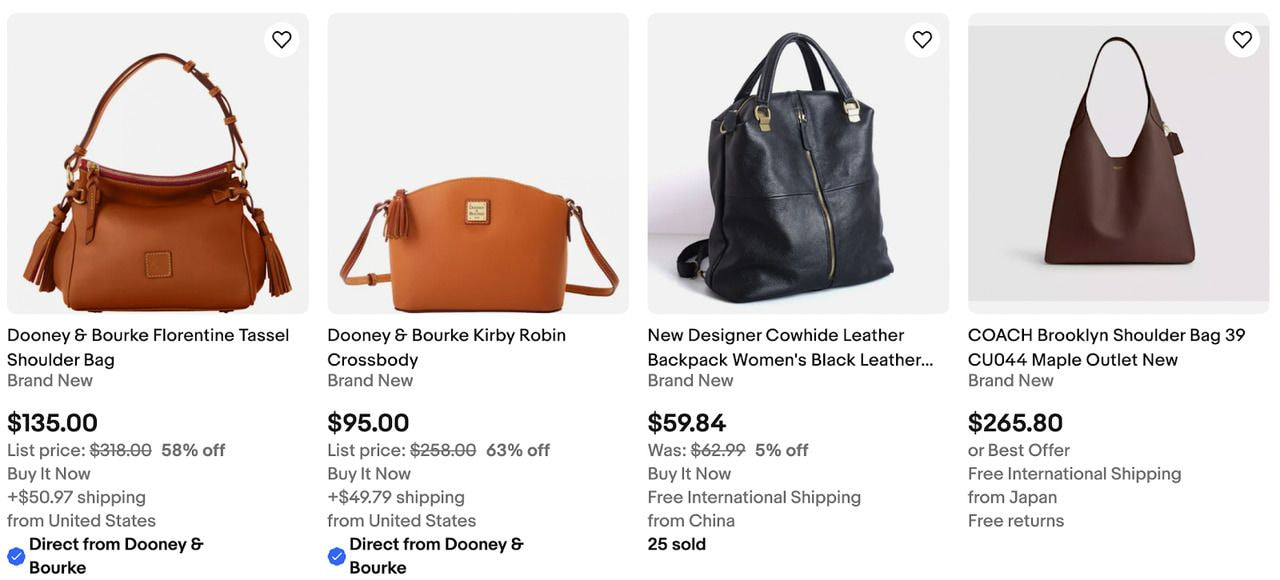
Task: Click the 25 sold label on the backpack listing
Action: pos(677,543)
